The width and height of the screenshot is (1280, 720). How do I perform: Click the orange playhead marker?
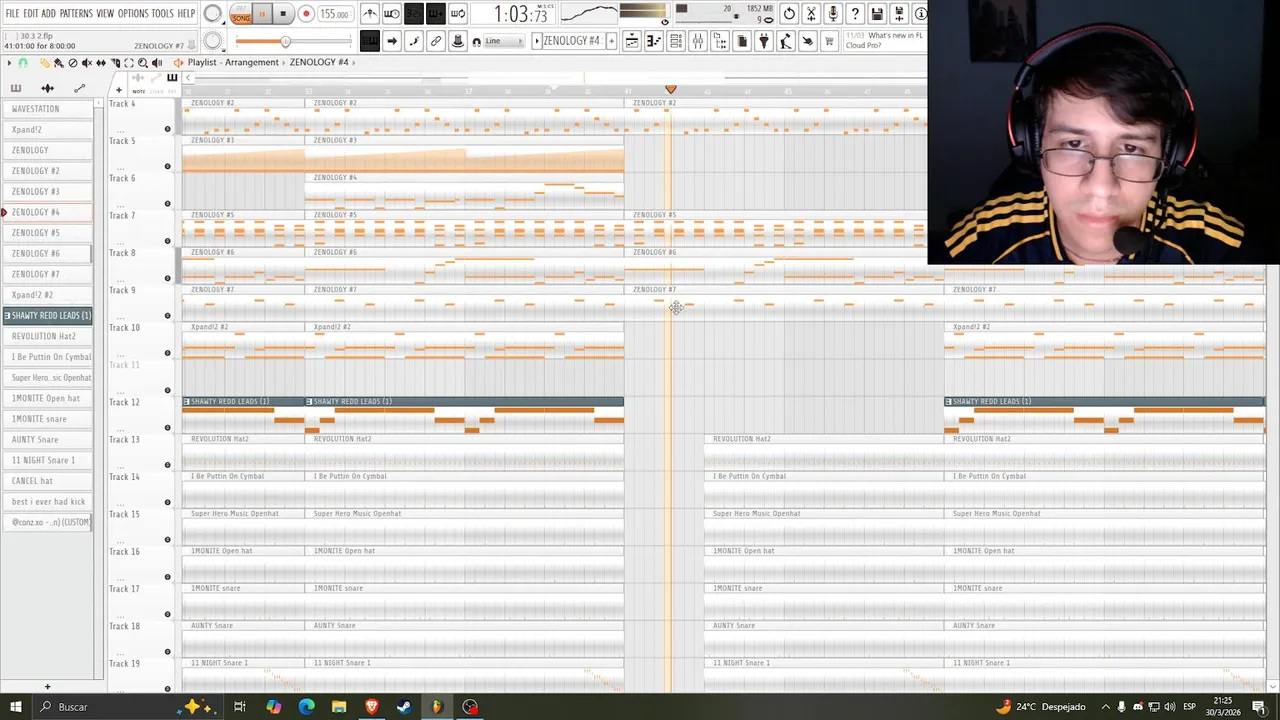pyautogui.click(x=671, y=90)
